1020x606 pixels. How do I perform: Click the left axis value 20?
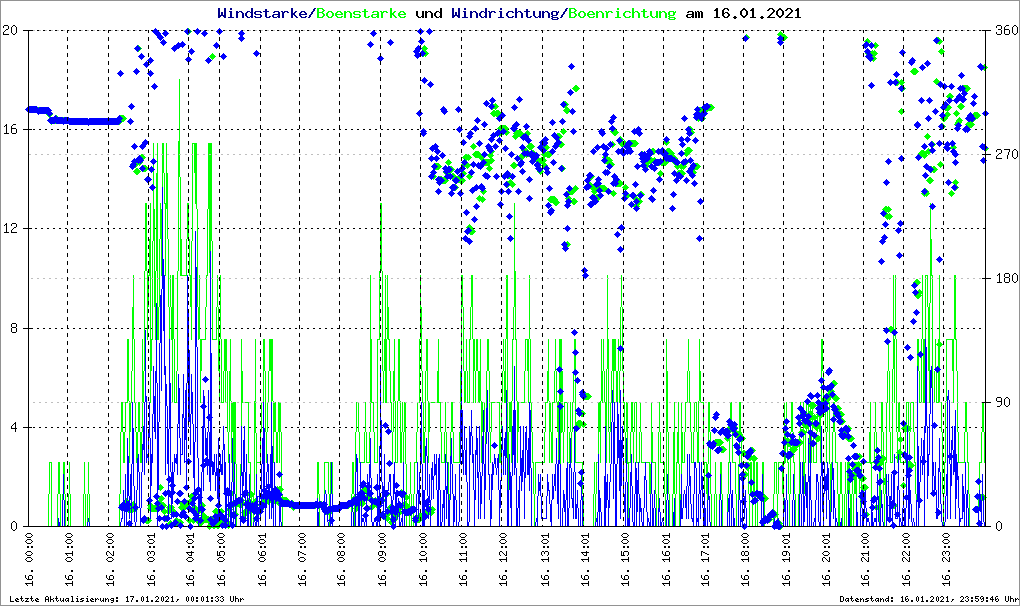pos(13,31)
